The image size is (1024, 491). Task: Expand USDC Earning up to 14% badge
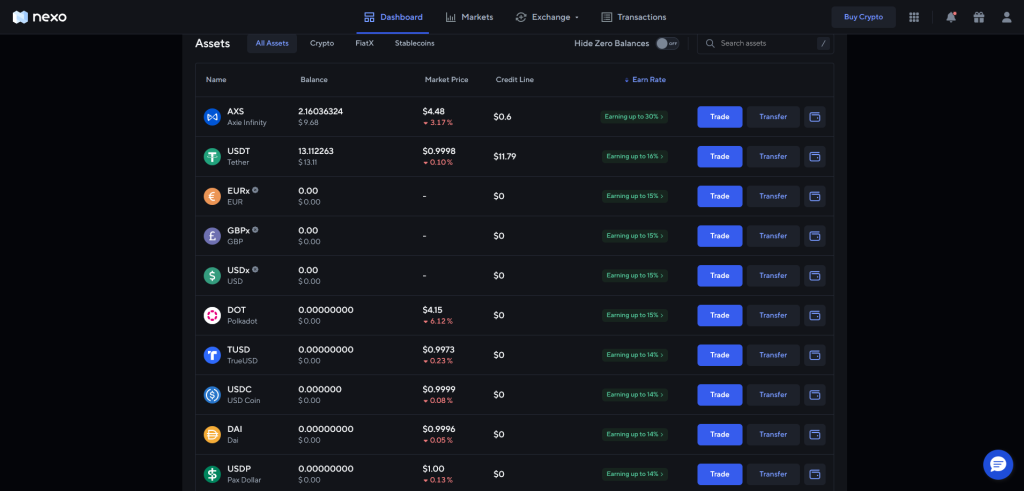point(635,394)
